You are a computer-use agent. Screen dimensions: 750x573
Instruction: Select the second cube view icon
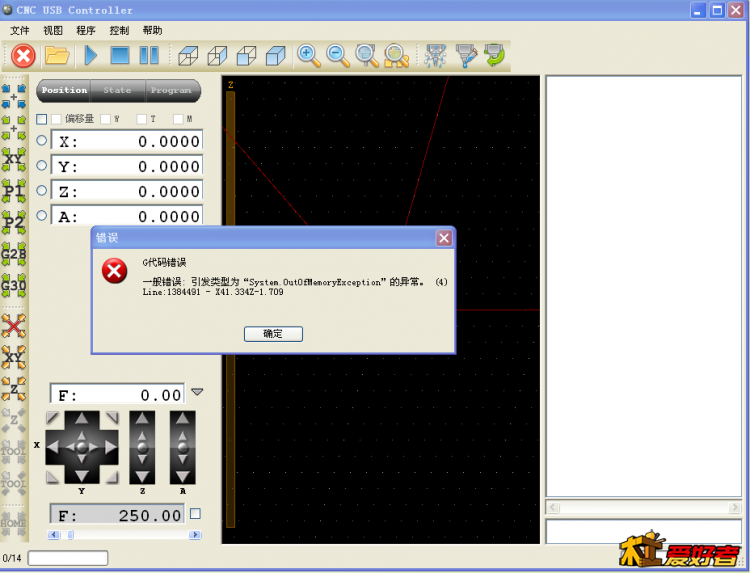coord(217,55)
